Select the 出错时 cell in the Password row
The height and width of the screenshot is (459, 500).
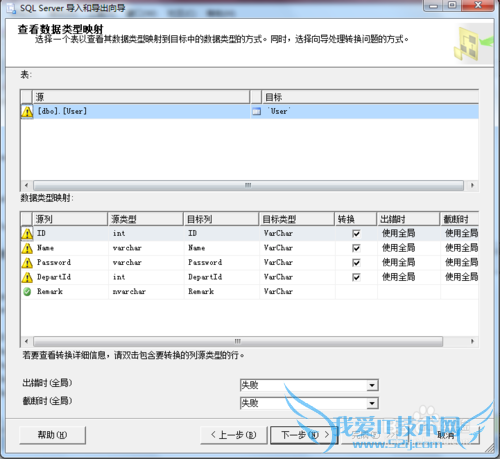[409, 263]
